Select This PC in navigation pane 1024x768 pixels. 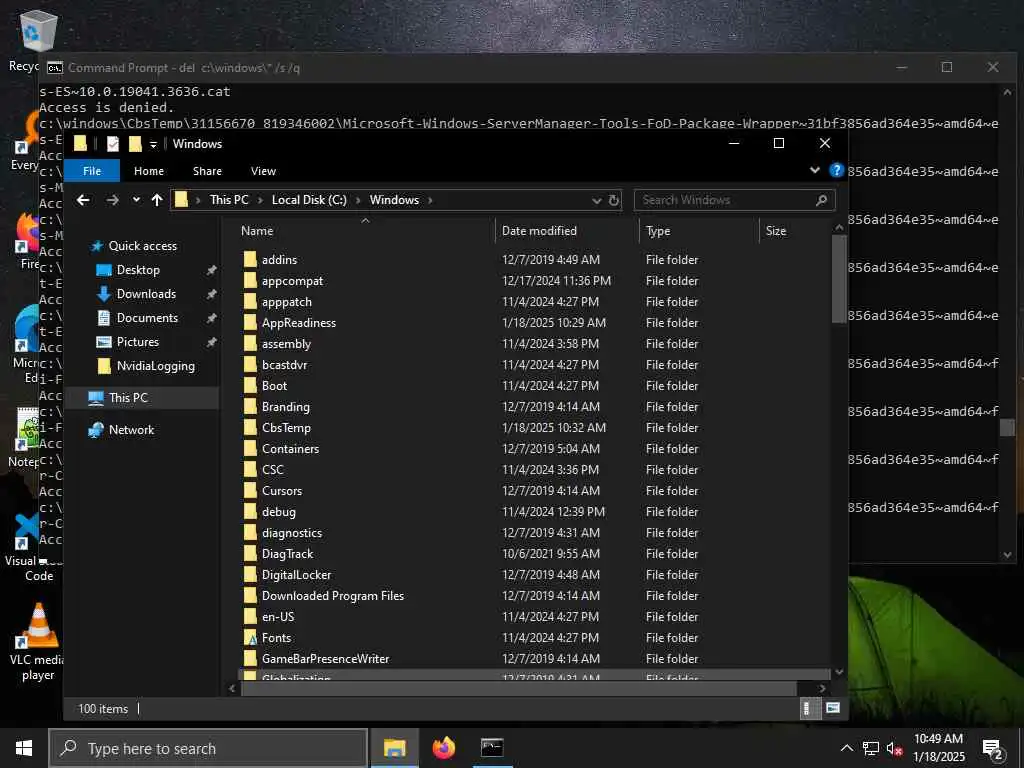tap(128, 397)
